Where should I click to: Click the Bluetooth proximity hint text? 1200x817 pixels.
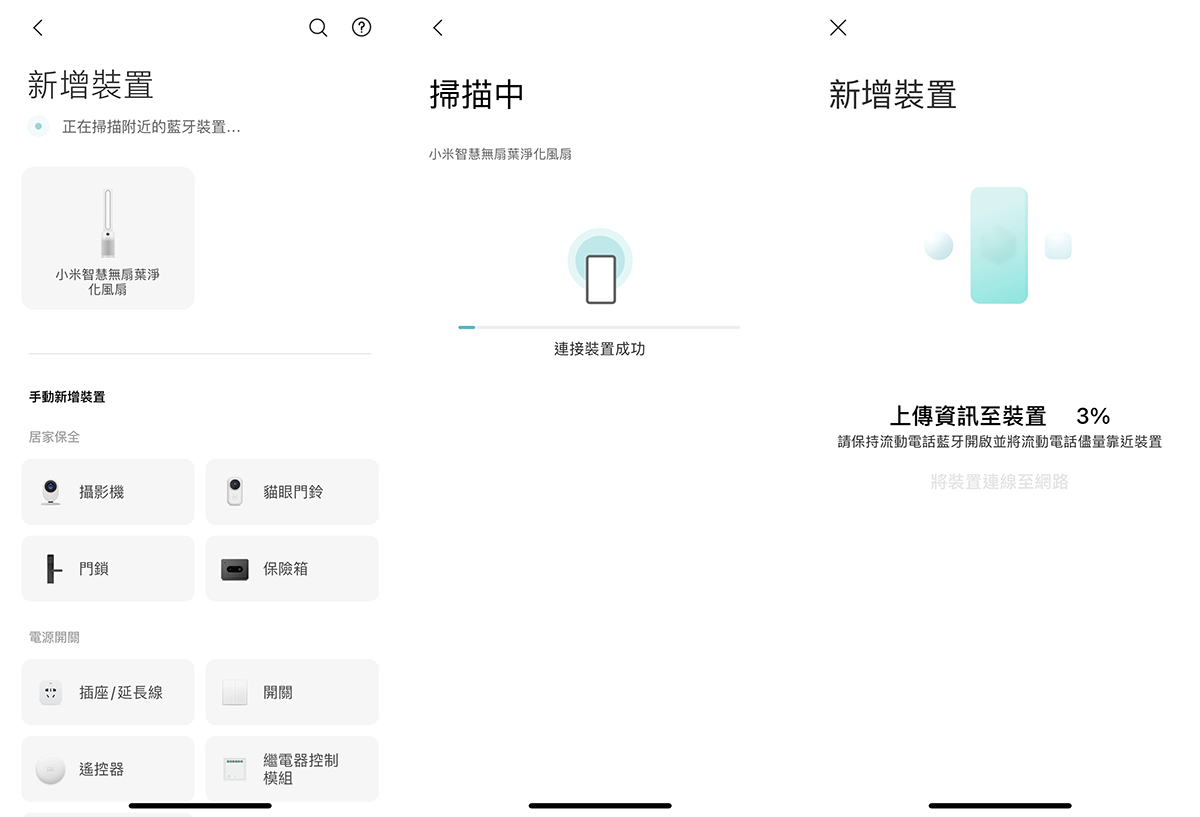point(1000,442)
